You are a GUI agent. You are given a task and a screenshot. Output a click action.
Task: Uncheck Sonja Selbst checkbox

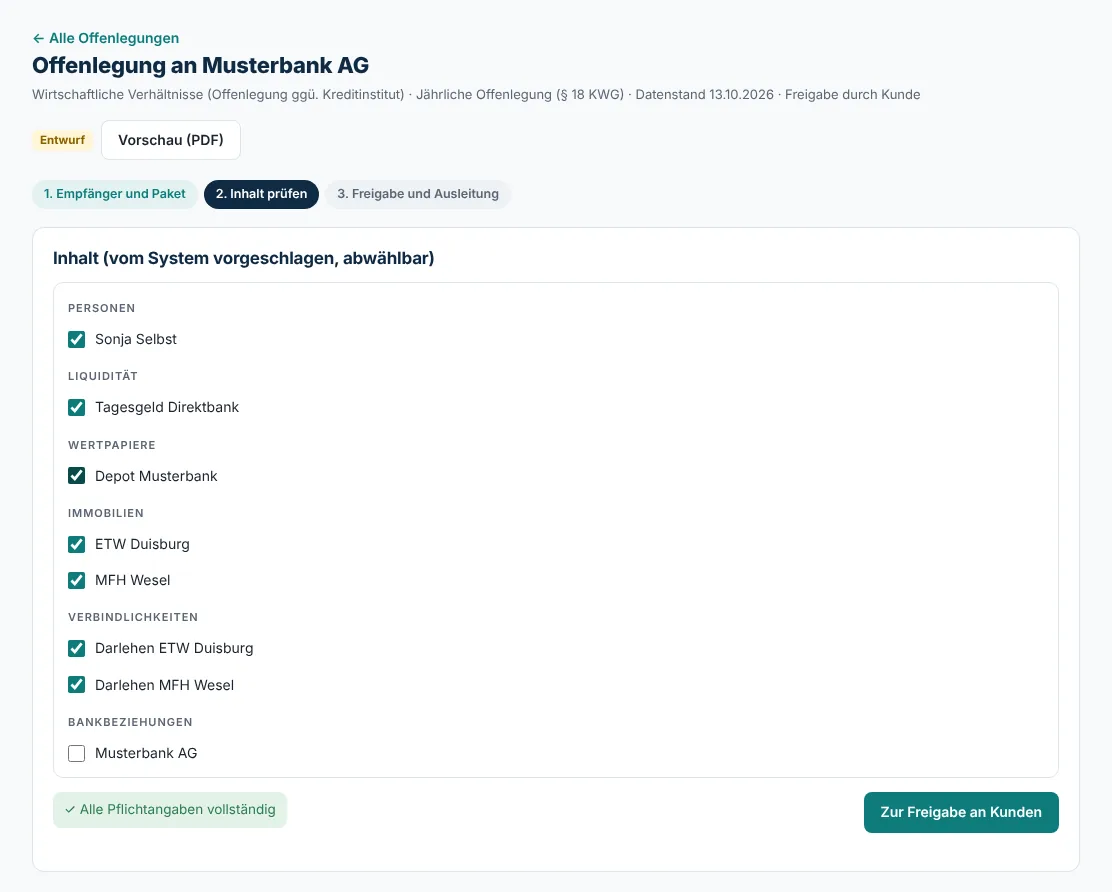(x=77, y=340)
